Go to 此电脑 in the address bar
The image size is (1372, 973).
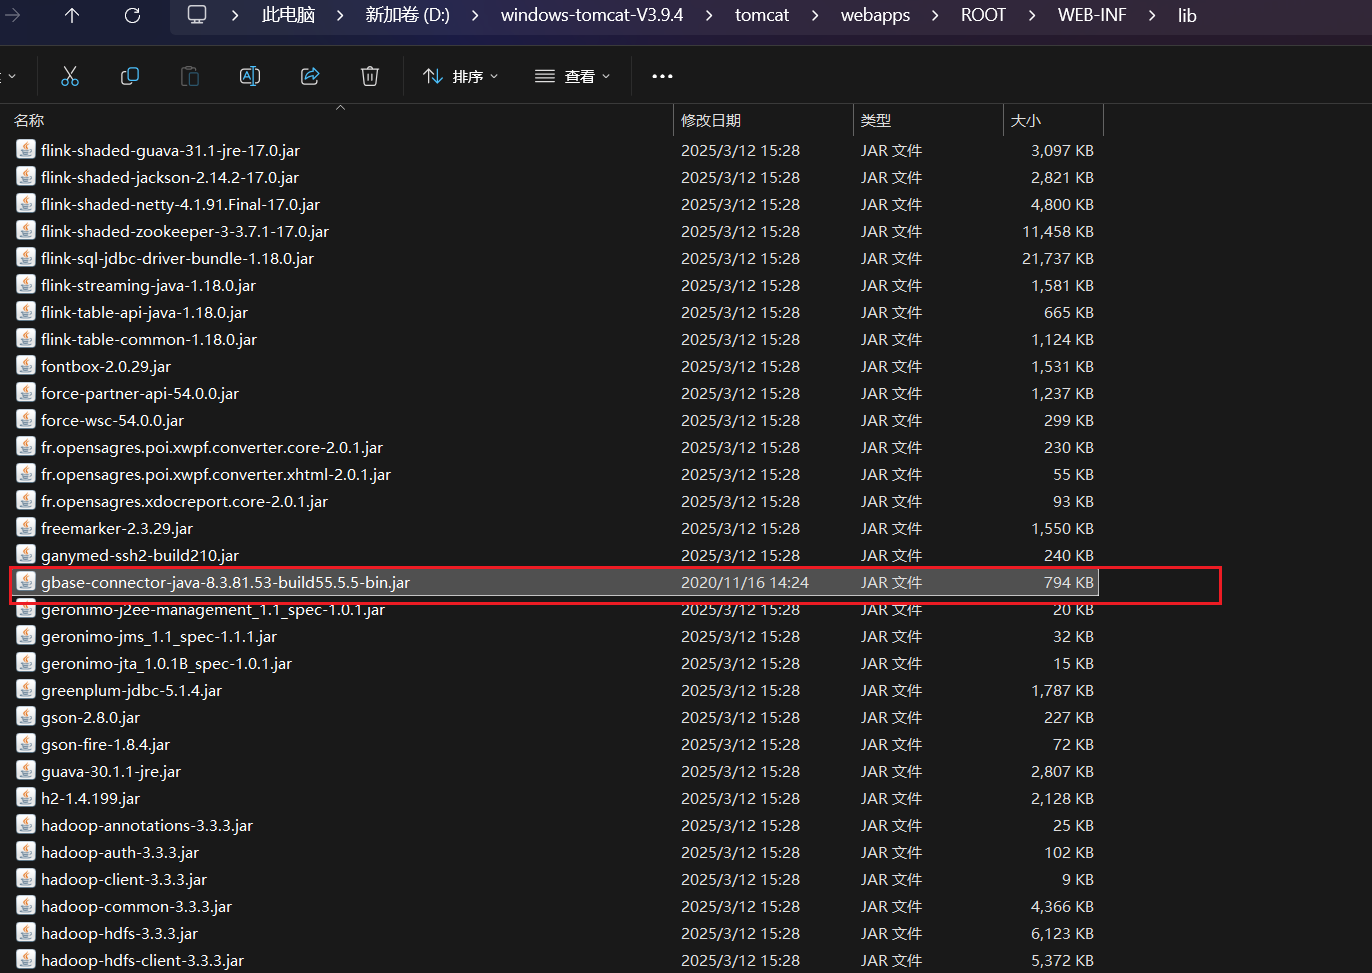point(288,15)
